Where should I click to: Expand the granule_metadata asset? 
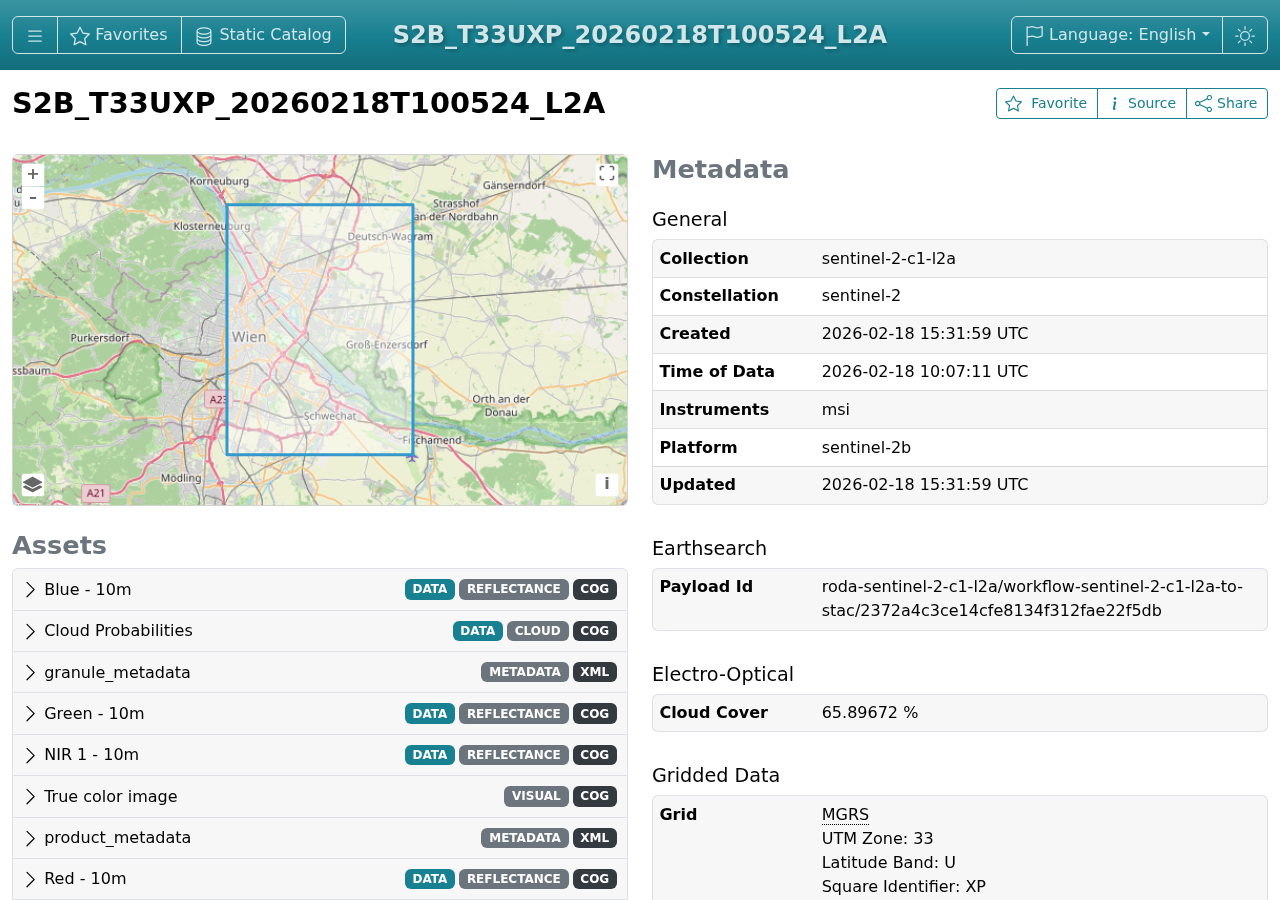[x=320, y=672]
